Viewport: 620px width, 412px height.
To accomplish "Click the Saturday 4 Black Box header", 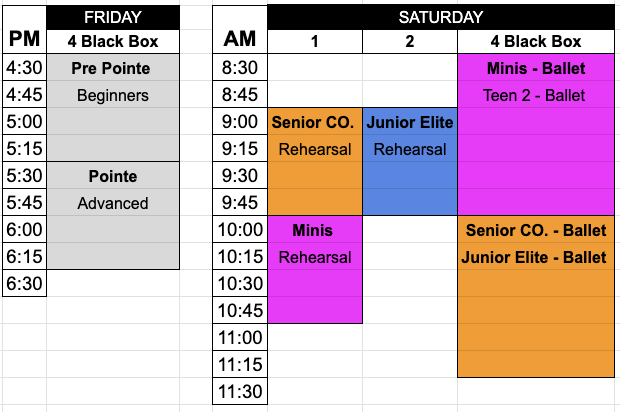I will [536, 42].
